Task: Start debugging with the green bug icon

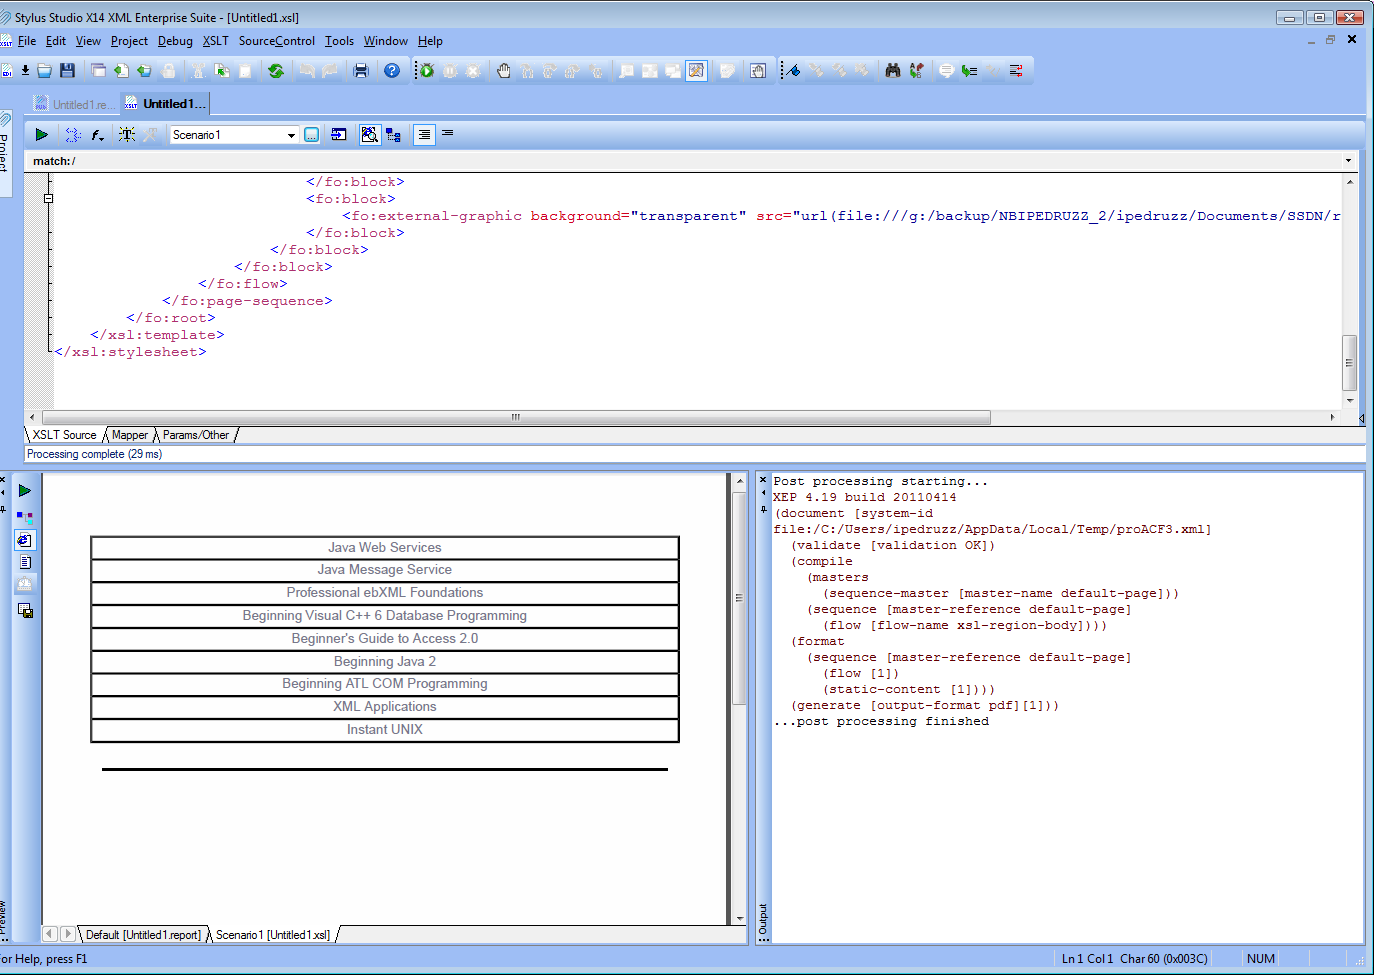Action: coord(427,70)
